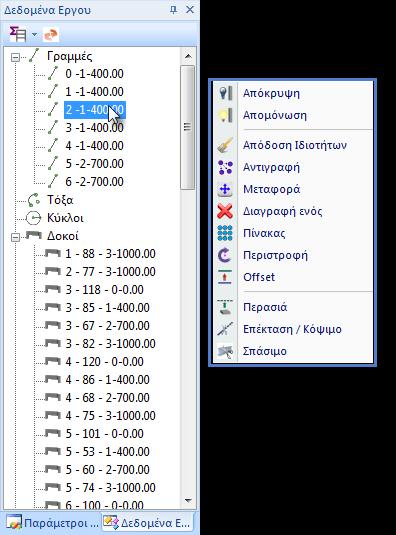
Task: Select beam 5 - 53 - 1-400.00
Action: (107, 452)
